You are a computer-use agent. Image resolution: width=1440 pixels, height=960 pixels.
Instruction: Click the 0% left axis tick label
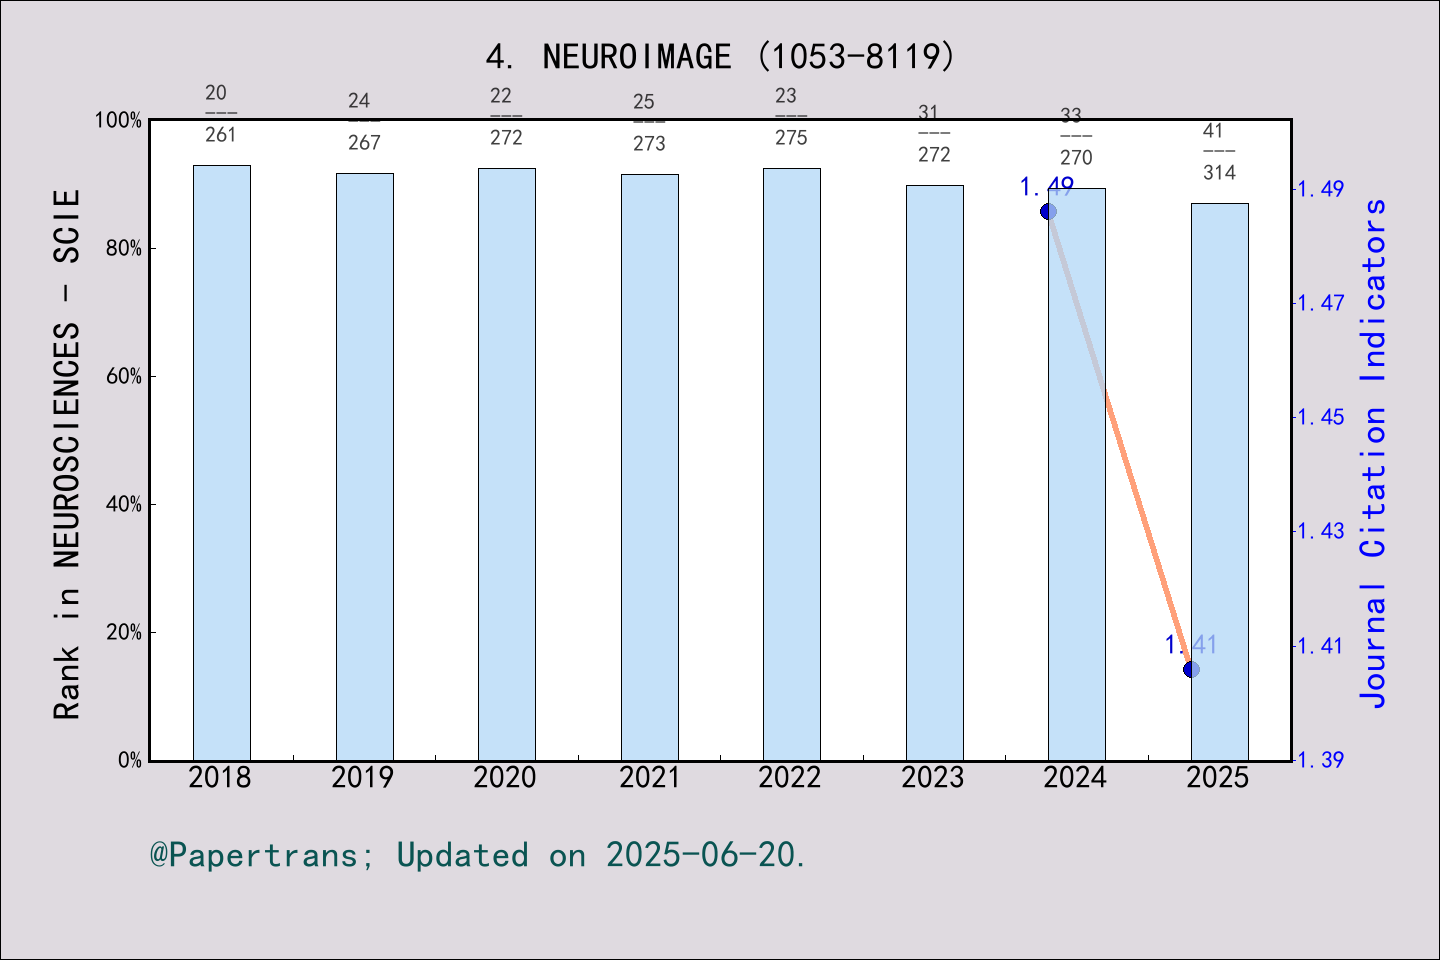[130, 760]
